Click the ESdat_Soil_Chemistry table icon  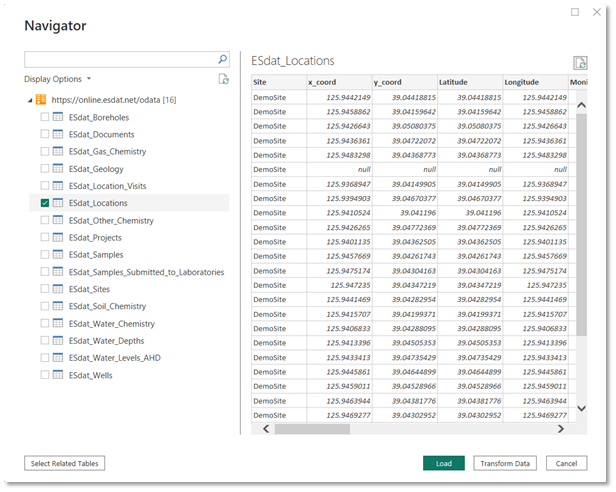(x=58, y=306)
